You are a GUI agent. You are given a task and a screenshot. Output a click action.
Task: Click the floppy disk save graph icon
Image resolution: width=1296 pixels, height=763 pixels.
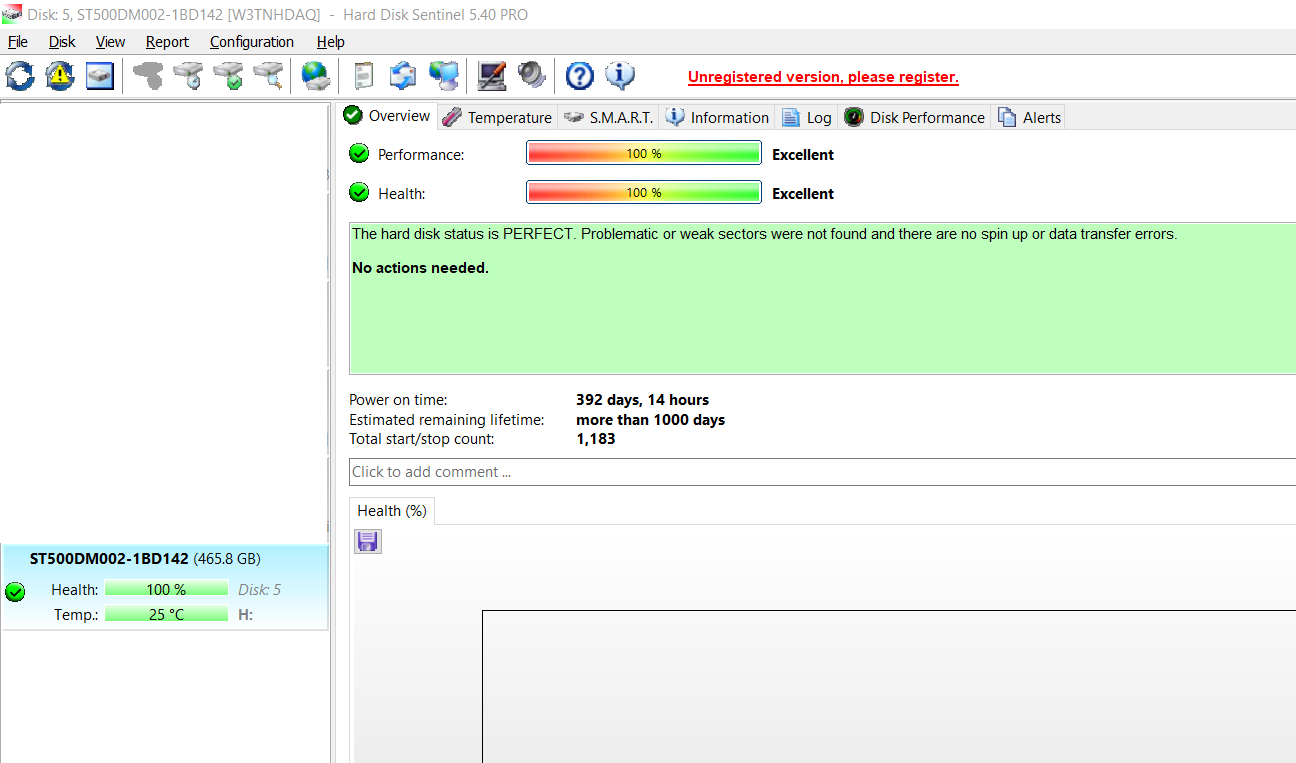tap(368, 542)
